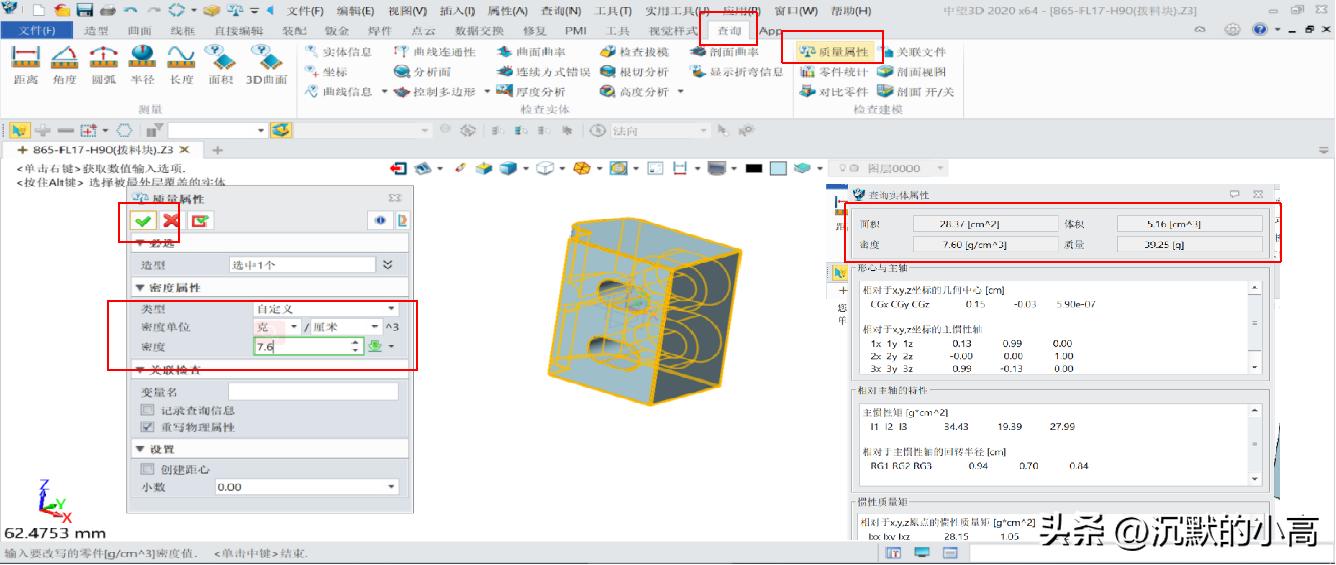The height and width of the screenshot is (565, 1336).
Task: Select the 3D曲面 measurement tool
Action: 267,65
